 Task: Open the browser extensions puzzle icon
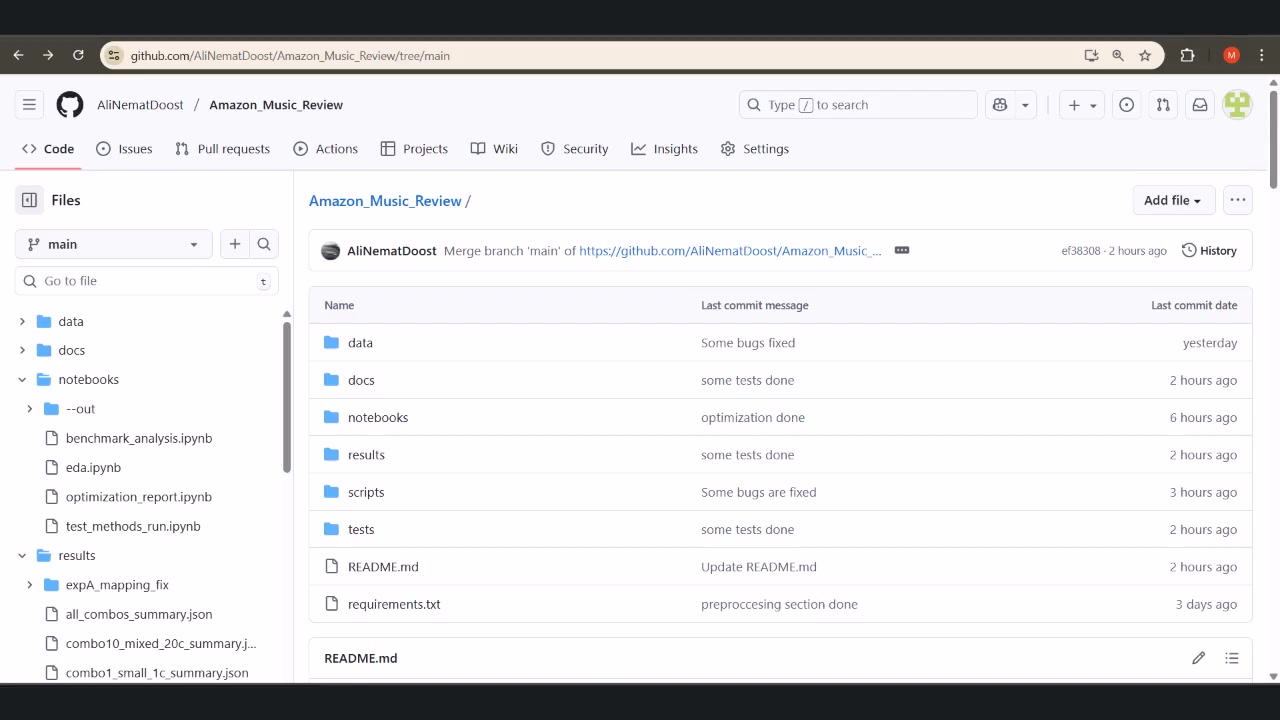1188,56
